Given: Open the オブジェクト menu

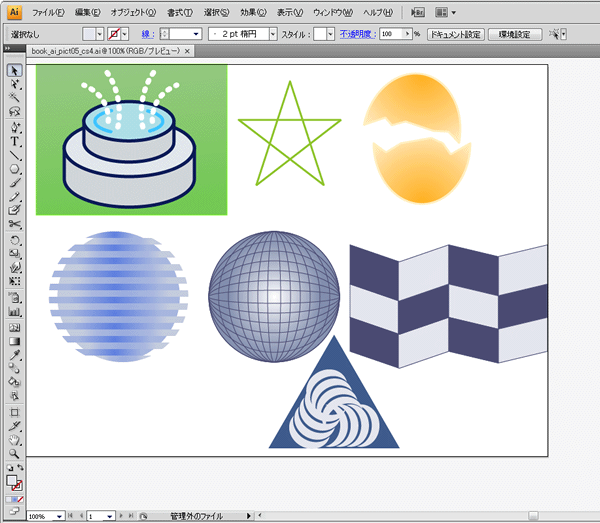Looking at the screenshot, I should pyautogui.click(x=133, y=13).
